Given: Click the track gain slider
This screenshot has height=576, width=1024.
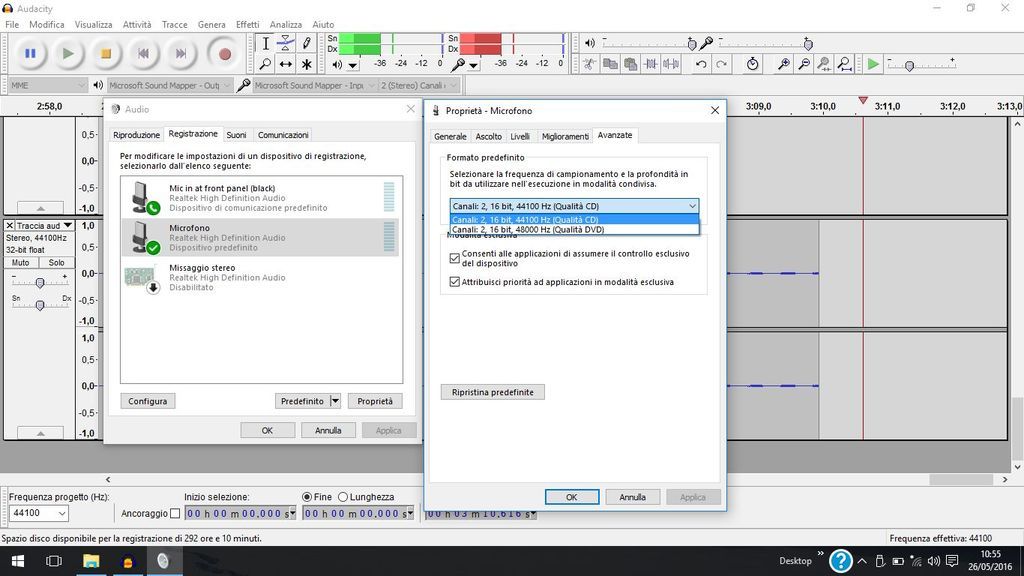Looking at the screenshot, I should (39, 283).
